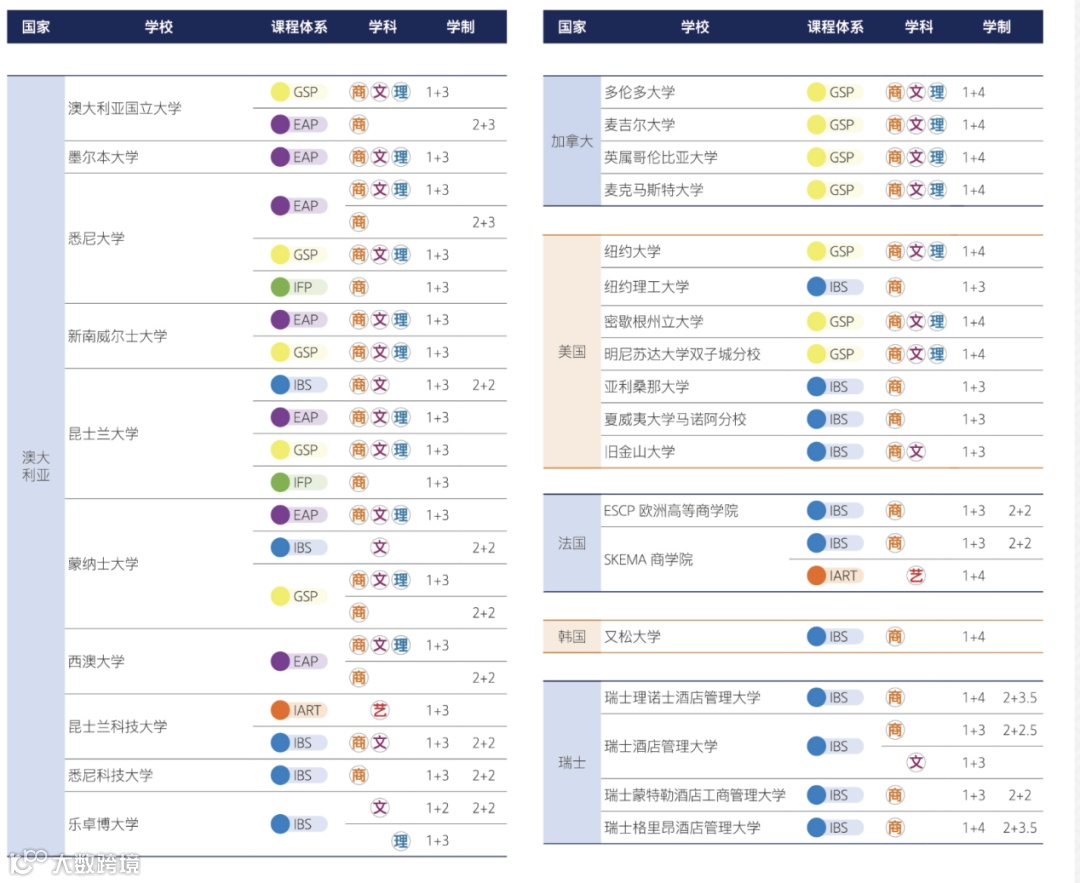Click the IBS badge for ESCP 欧洲高等商学院
The width and height of the screenshot is (1080, 883).
(x=834, y=510)
